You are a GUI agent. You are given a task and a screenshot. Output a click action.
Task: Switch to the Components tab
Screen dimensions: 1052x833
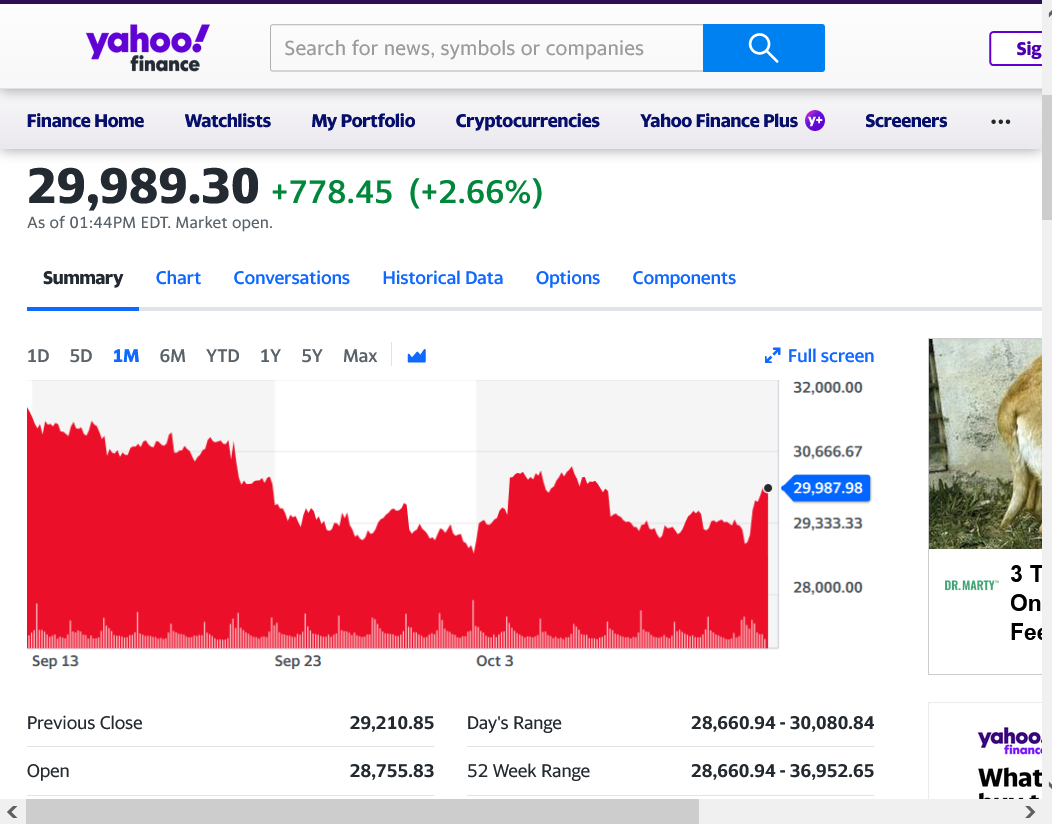click(x=684, y=278)
